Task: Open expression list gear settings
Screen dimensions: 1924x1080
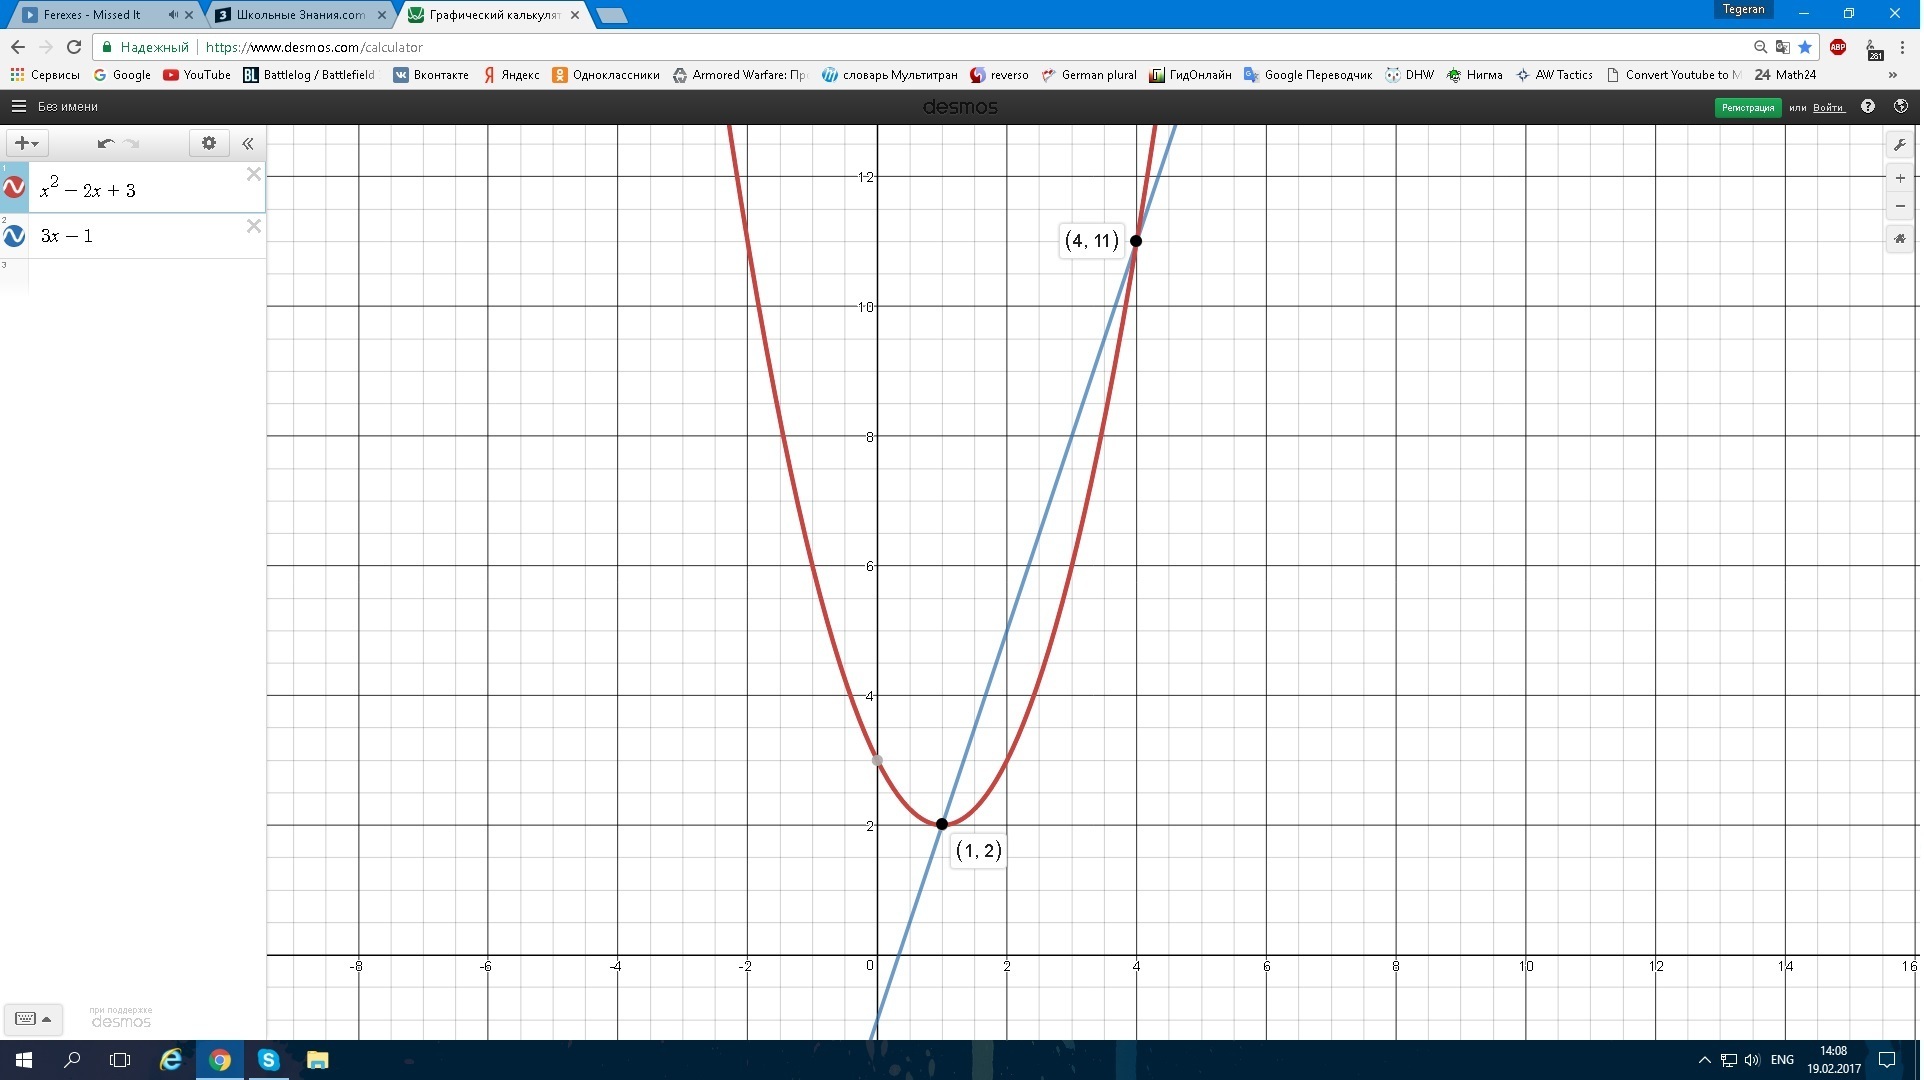Action: 209,143
